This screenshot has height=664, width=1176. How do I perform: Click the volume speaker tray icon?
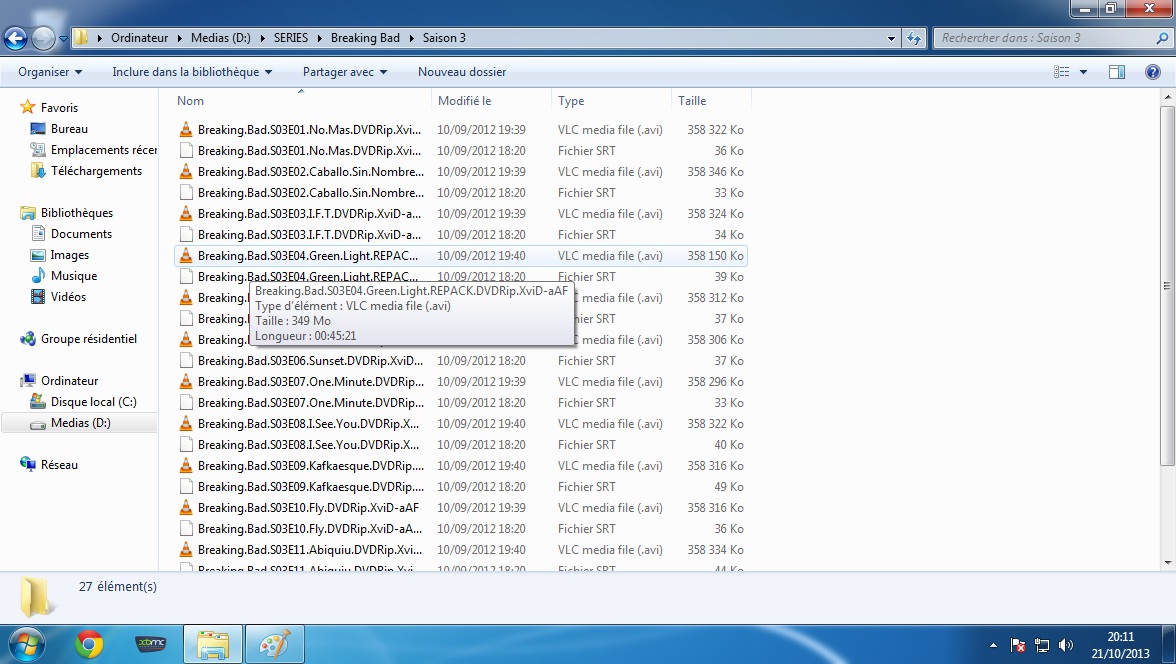point(1065,644)
